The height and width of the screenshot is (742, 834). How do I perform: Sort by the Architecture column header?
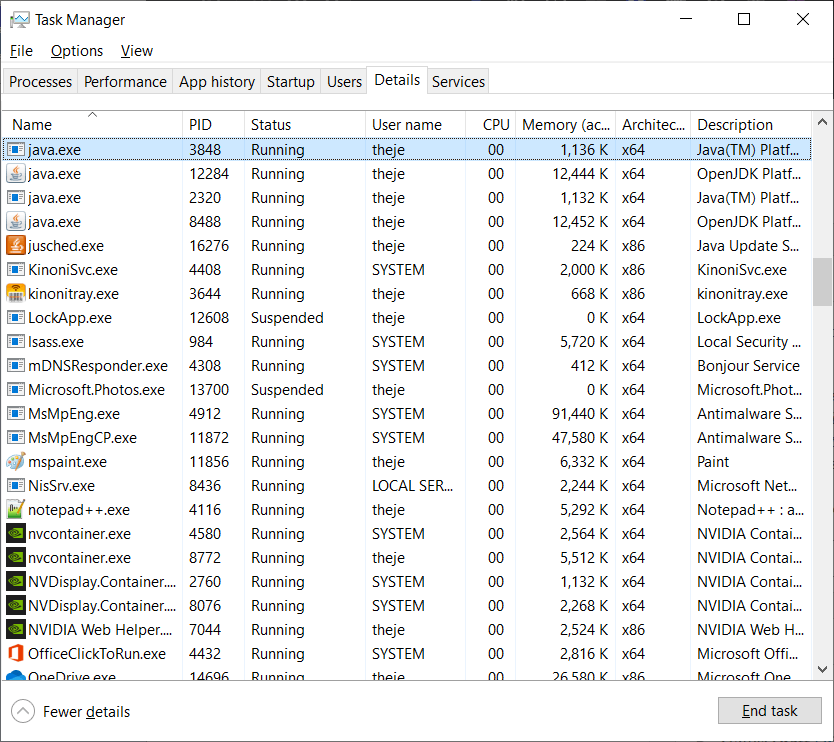(x=653, y=124)
